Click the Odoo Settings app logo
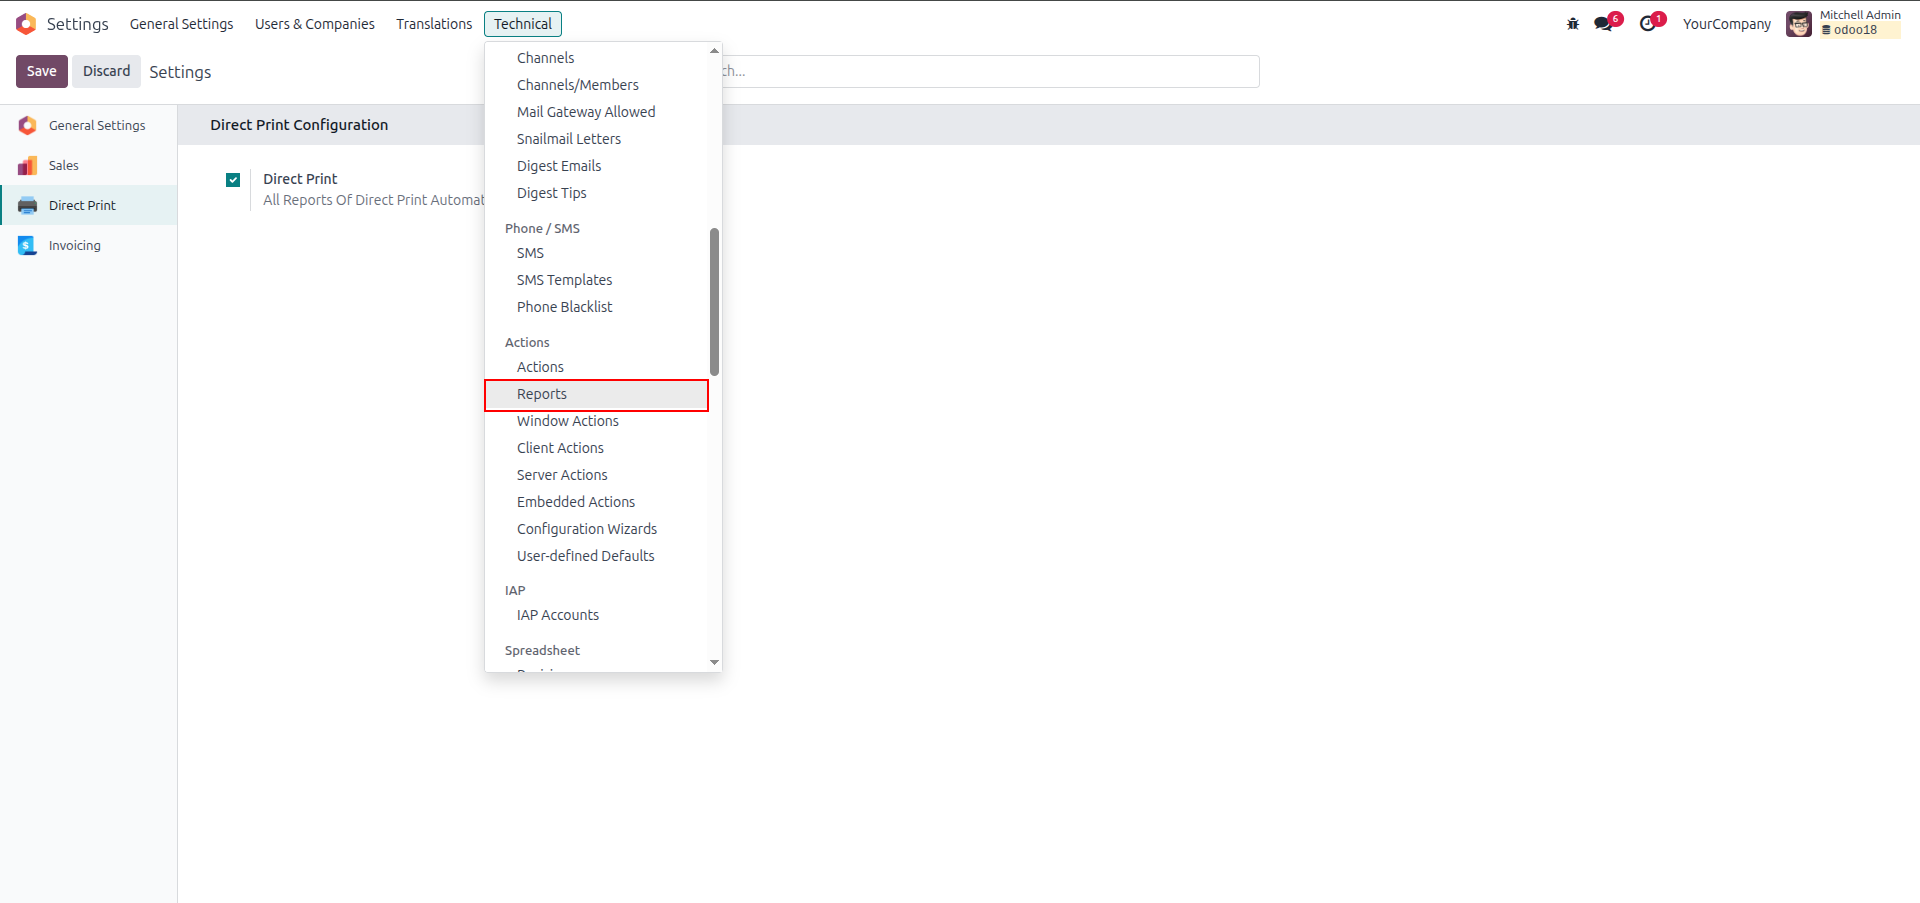 coord(26,24)
